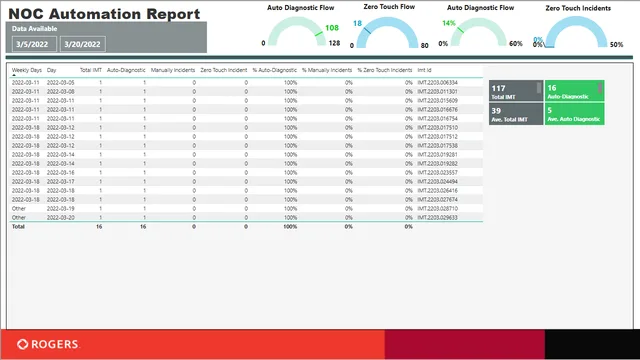This screenshot has width=640, height=360.
Task: Sort table by the Day column header
Action: click(x=51, y=70)
